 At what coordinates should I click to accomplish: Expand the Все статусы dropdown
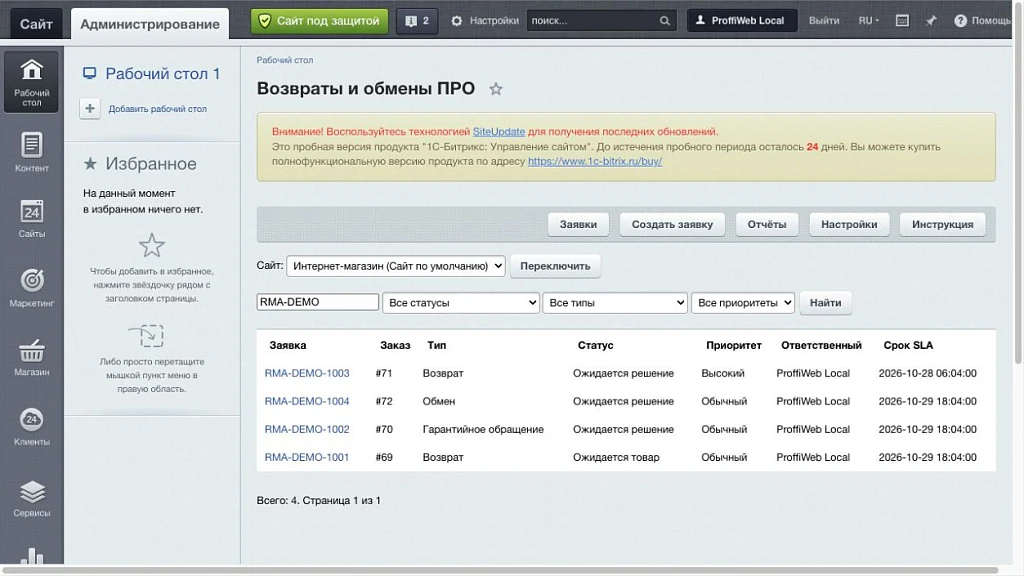461,302
